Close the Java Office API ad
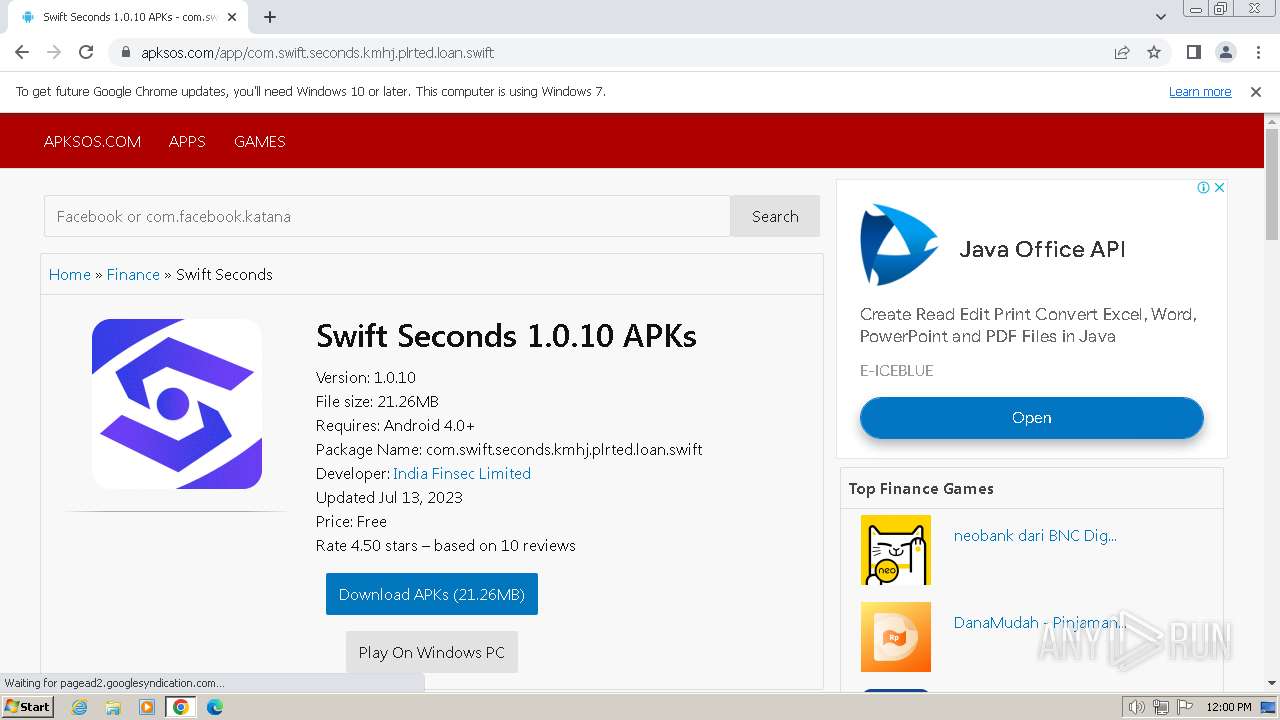 coord(1219,187)
